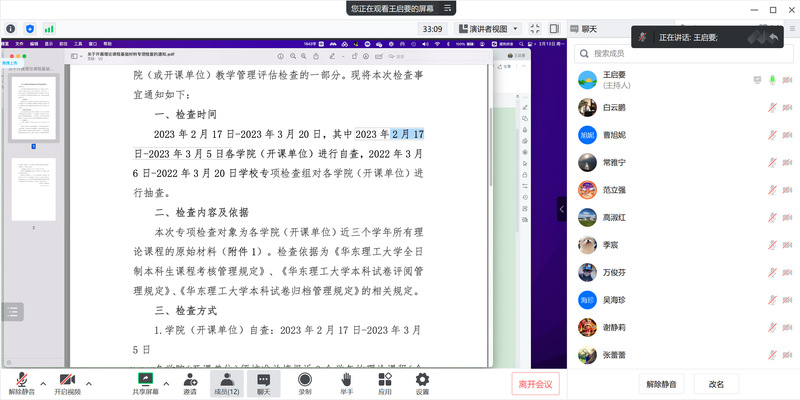
Task: Click the blue security shield icon
Action: coord(29,29)
